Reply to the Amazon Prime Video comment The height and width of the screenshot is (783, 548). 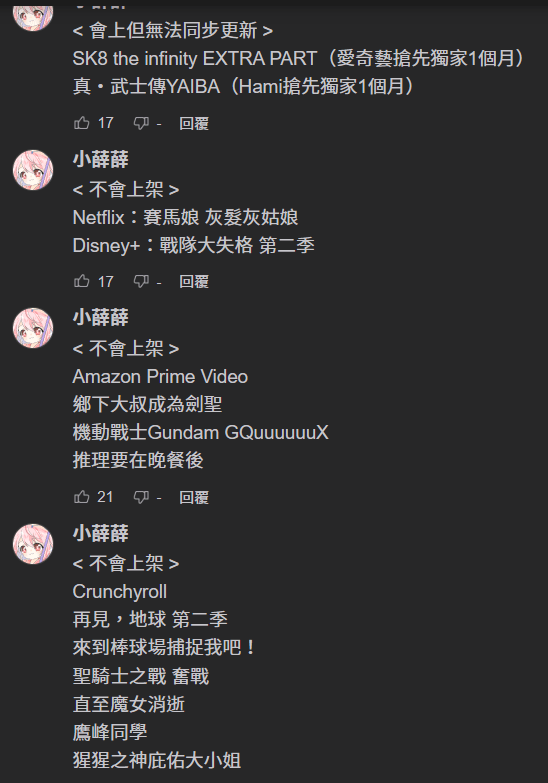194,497
